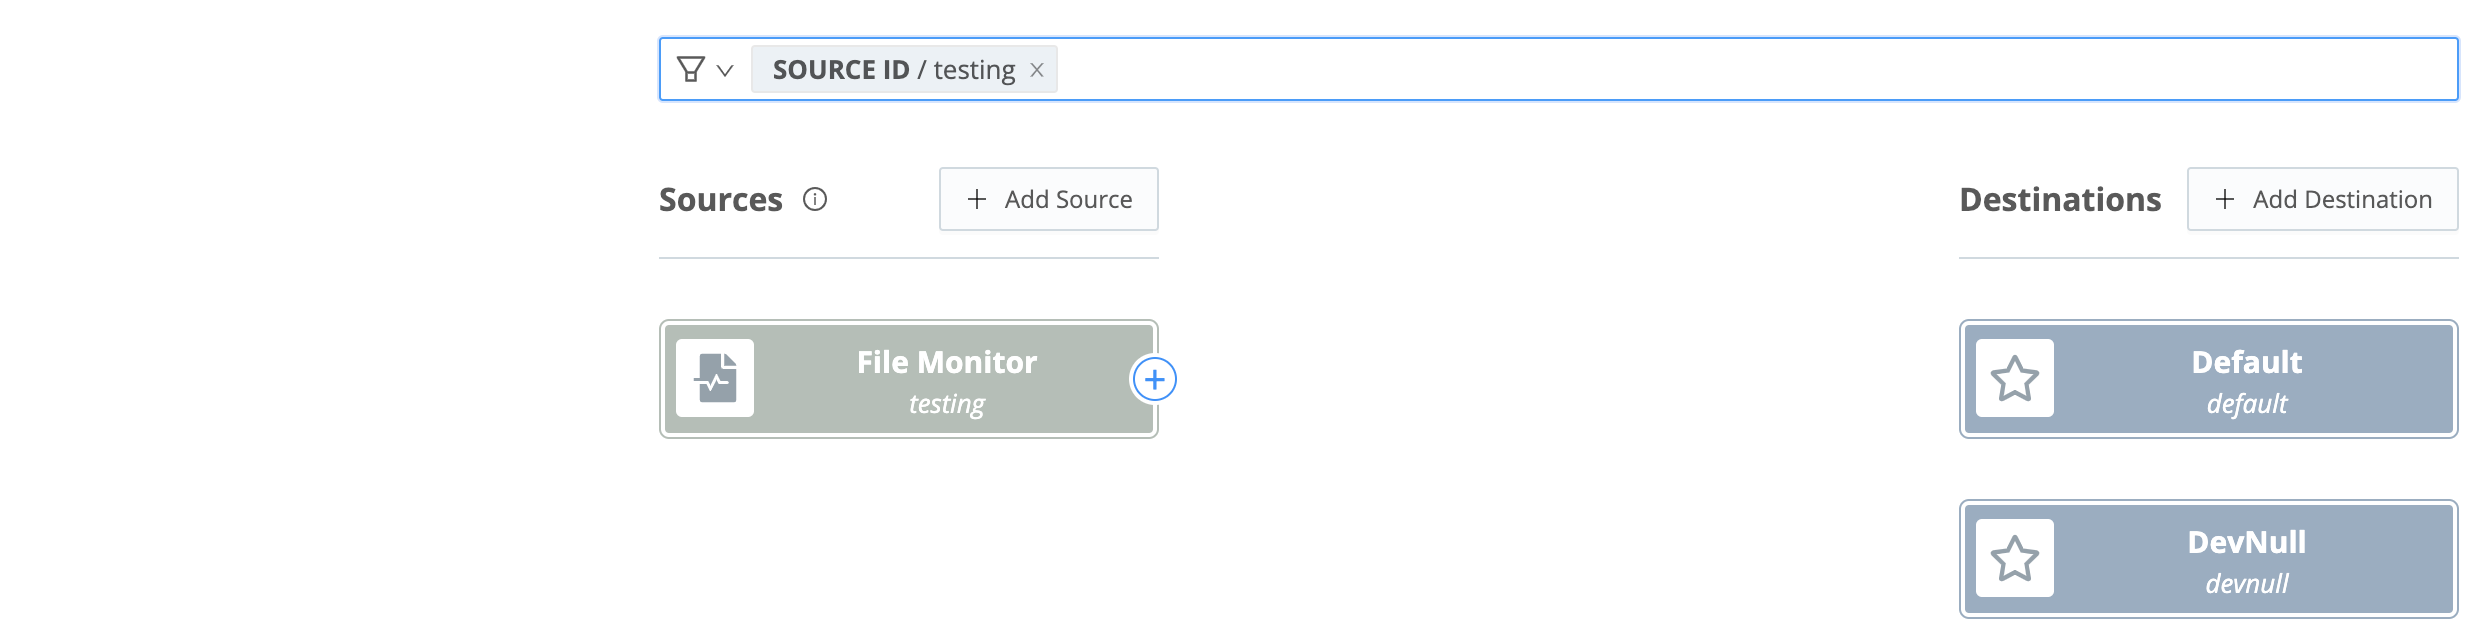
Task: Show the Sources info tooltip icon
Action: tap(815, 200)
